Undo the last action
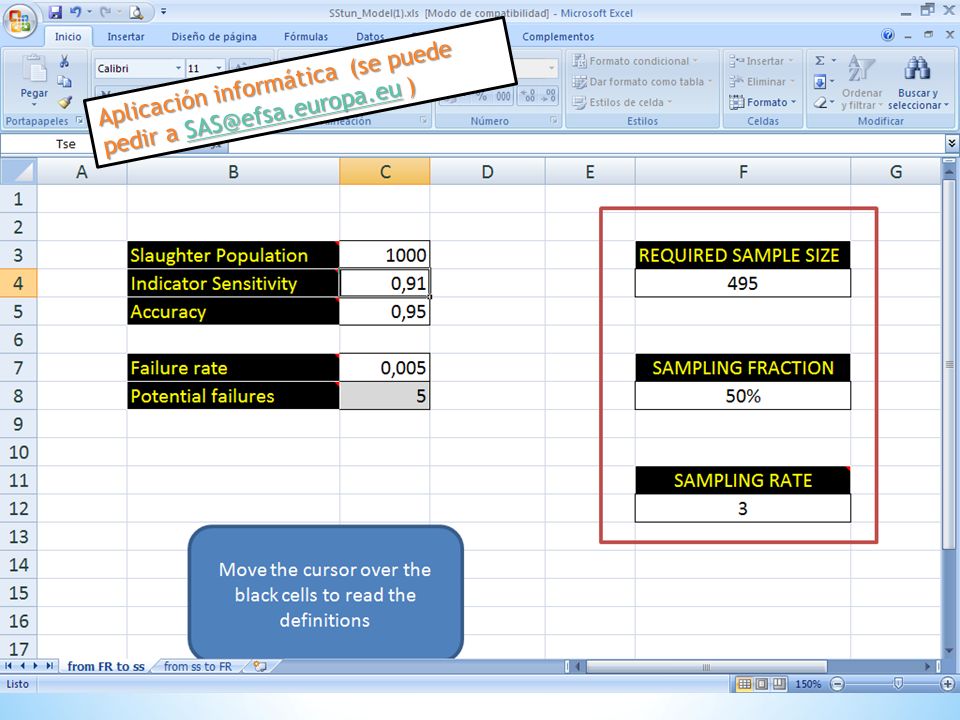Screen dimensions: 960x720 [75, 12]
